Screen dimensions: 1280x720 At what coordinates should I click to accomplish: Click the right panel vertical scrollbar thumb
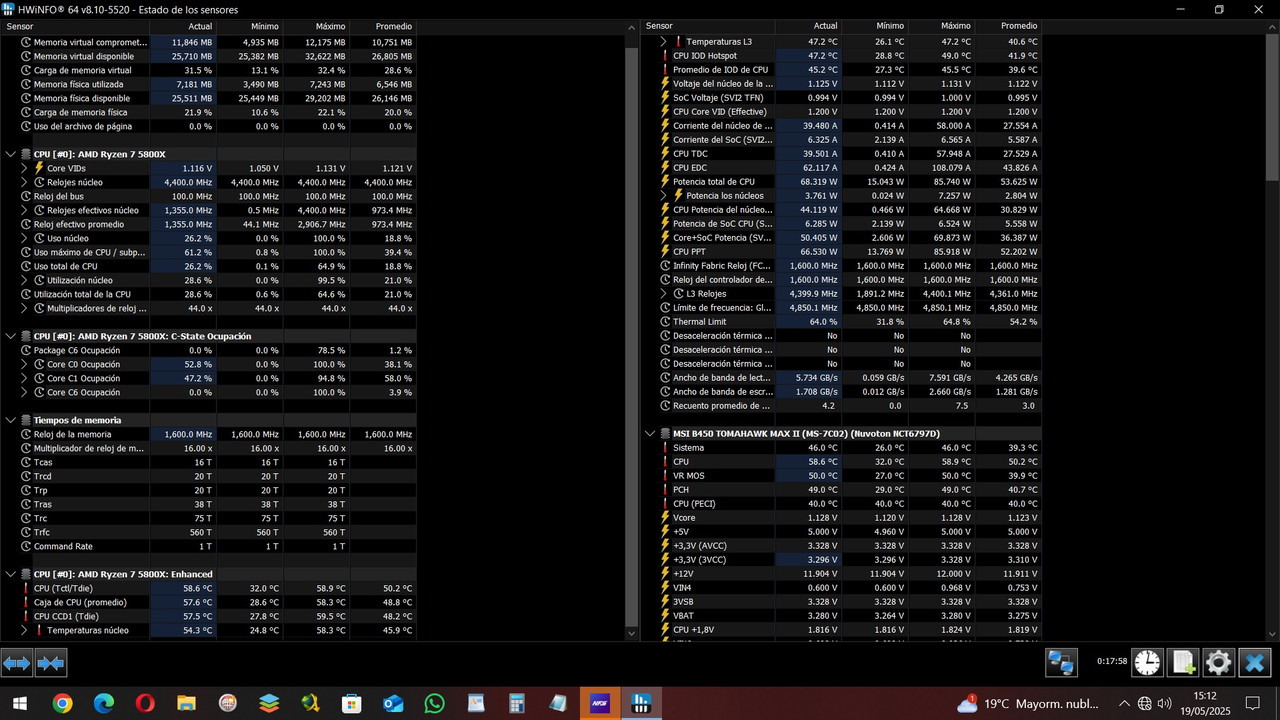(1271, 109)
